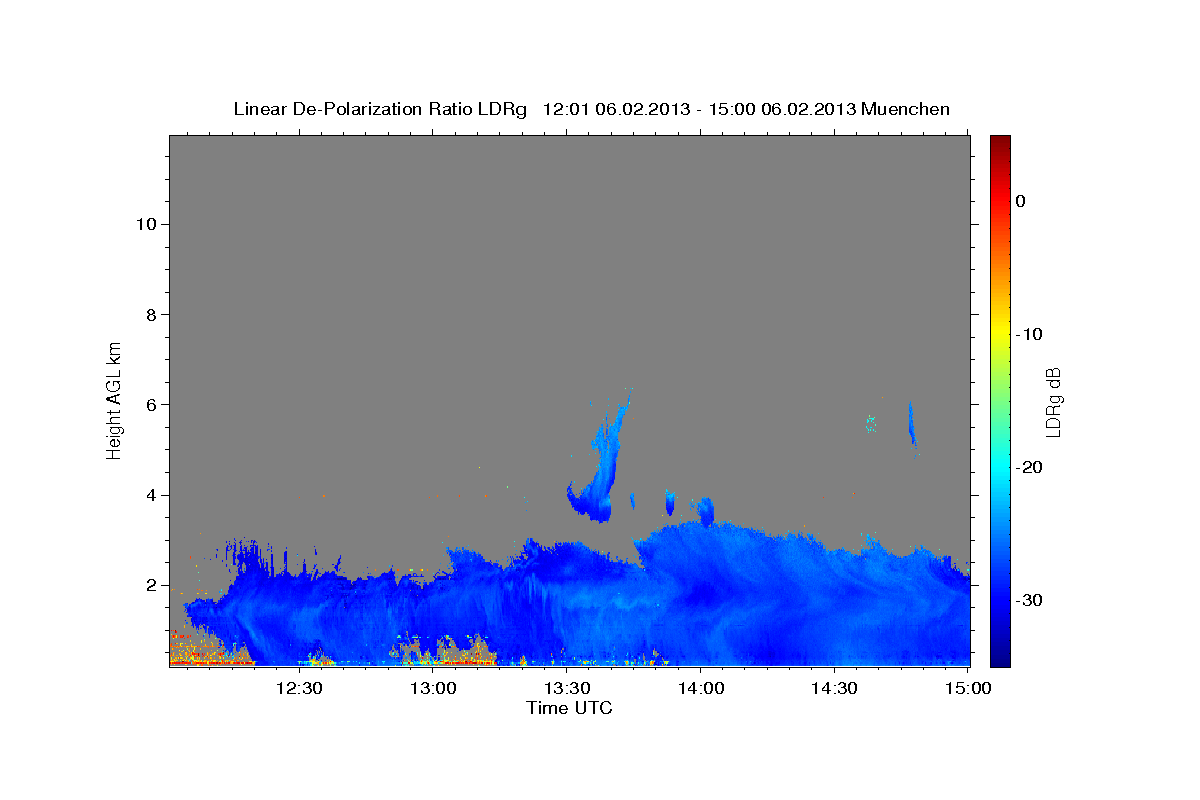Screen dimensions: 1200x800
Task: Click the height tick label 2
Action: point(150,585)
